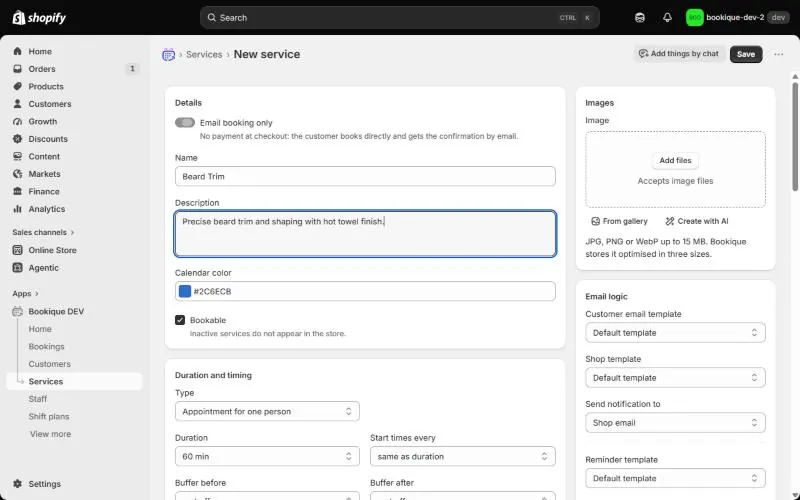Click the Online Store storefront icon
The width and height of the screenshot is (800, 500).
(18, 250)
